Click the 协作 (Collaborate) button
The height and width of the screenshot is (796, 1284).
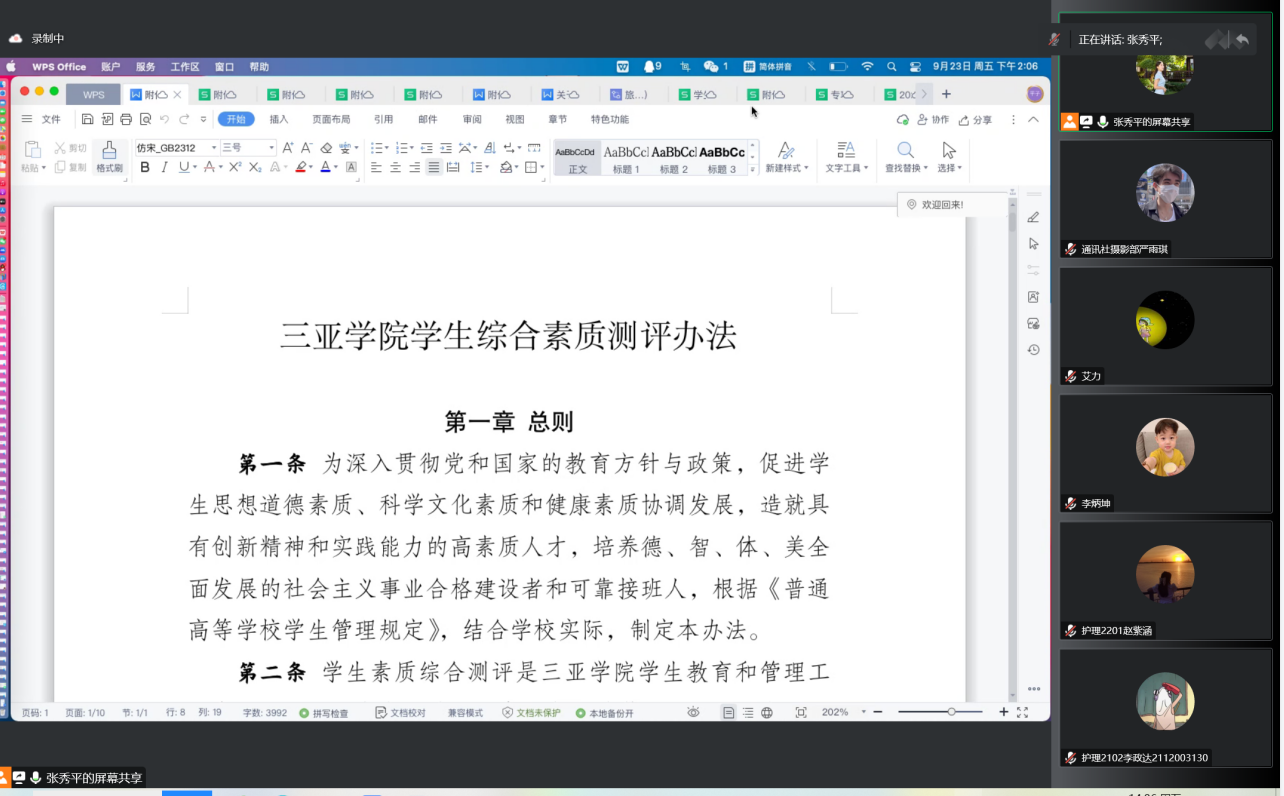tap(932, 120)
